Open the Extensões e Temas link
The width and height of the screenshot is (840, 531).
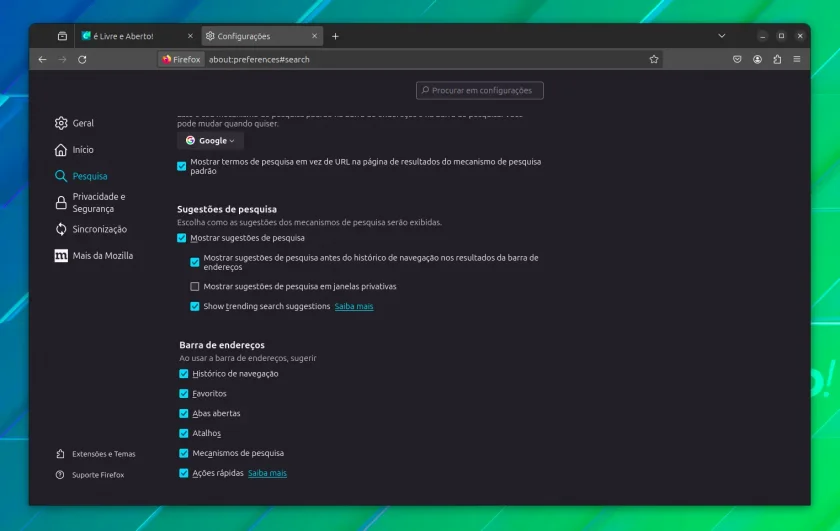pyautogui.click(x=104, y=454)
